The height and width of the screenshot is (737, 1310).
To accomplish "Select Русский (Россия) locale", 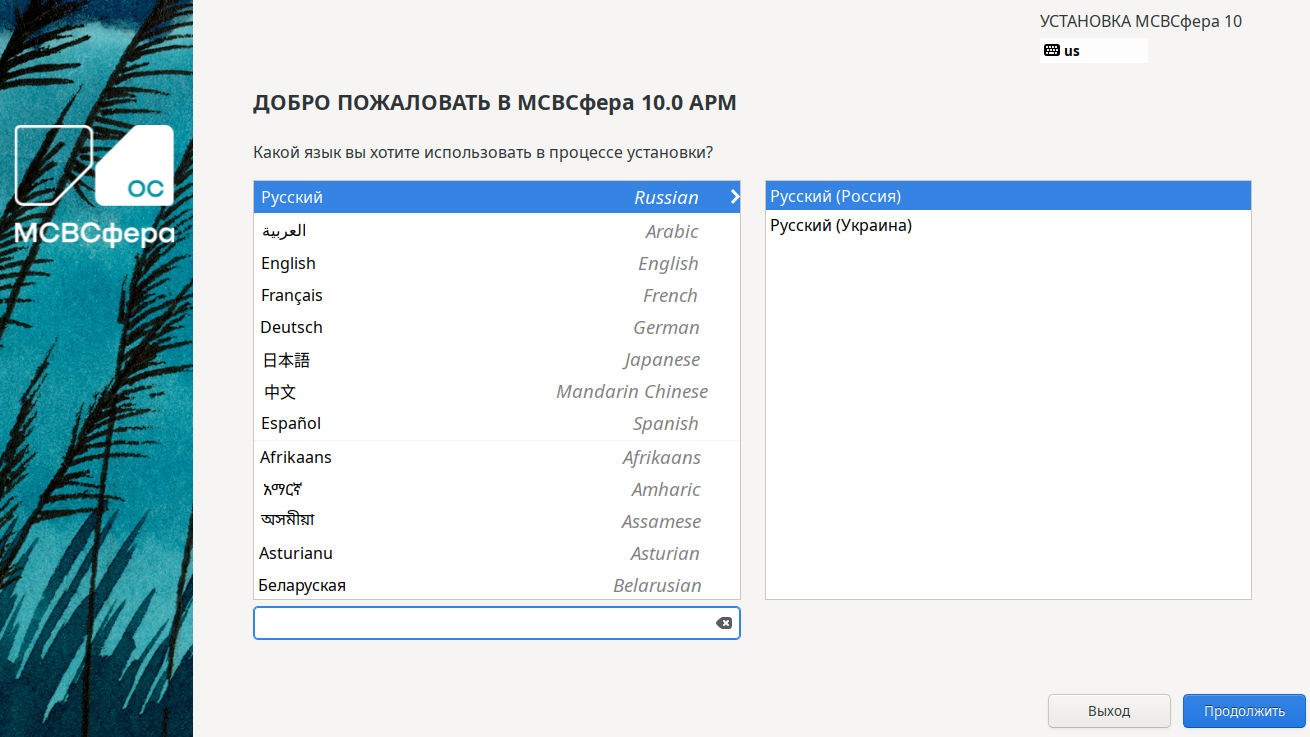I will tap(1007, 196).
